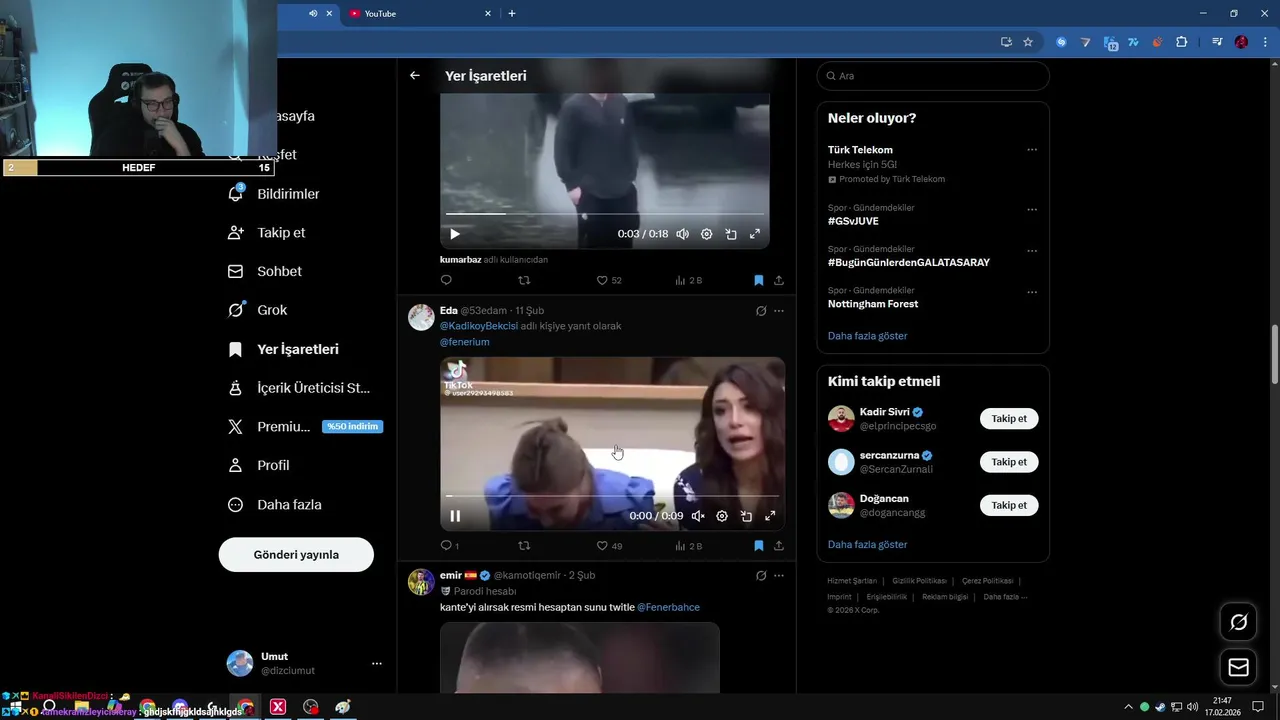Open Premium item with %50 indirim badge
Image resolution: width=1280 pixels, height=720 pixels.
coord(305,426)
